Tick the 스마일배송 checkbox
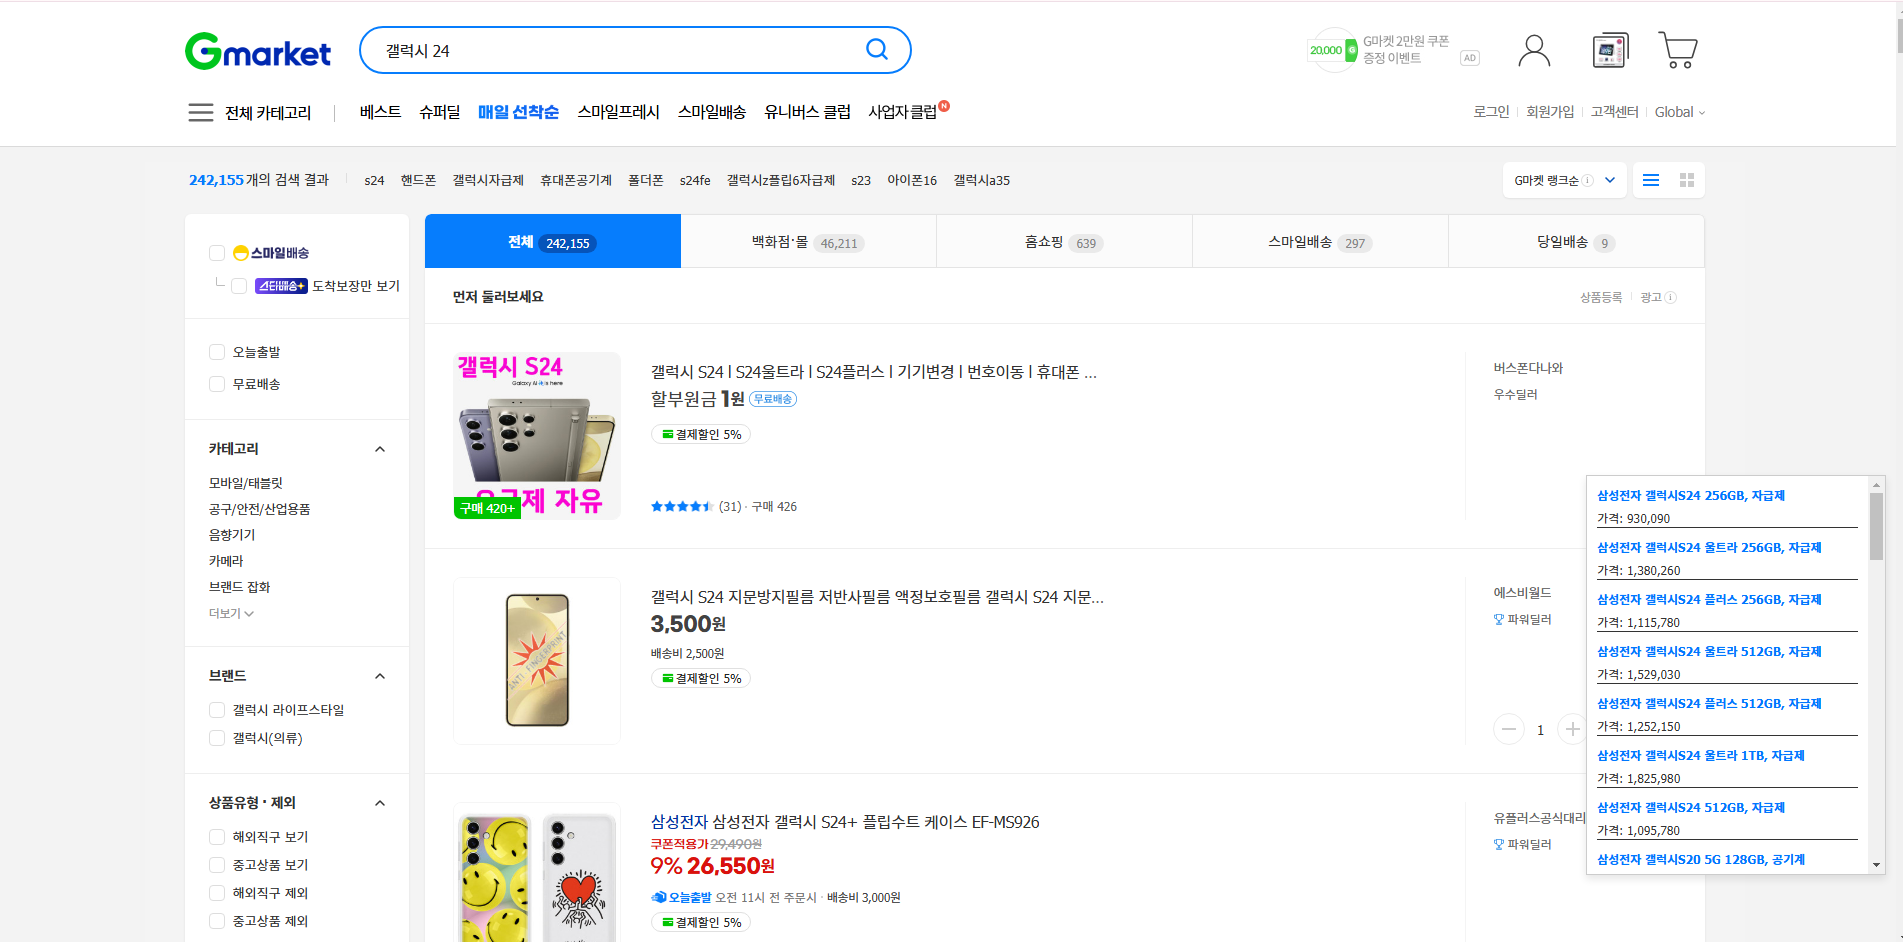This screenshot has height=942, width=1903. point(217,253)
